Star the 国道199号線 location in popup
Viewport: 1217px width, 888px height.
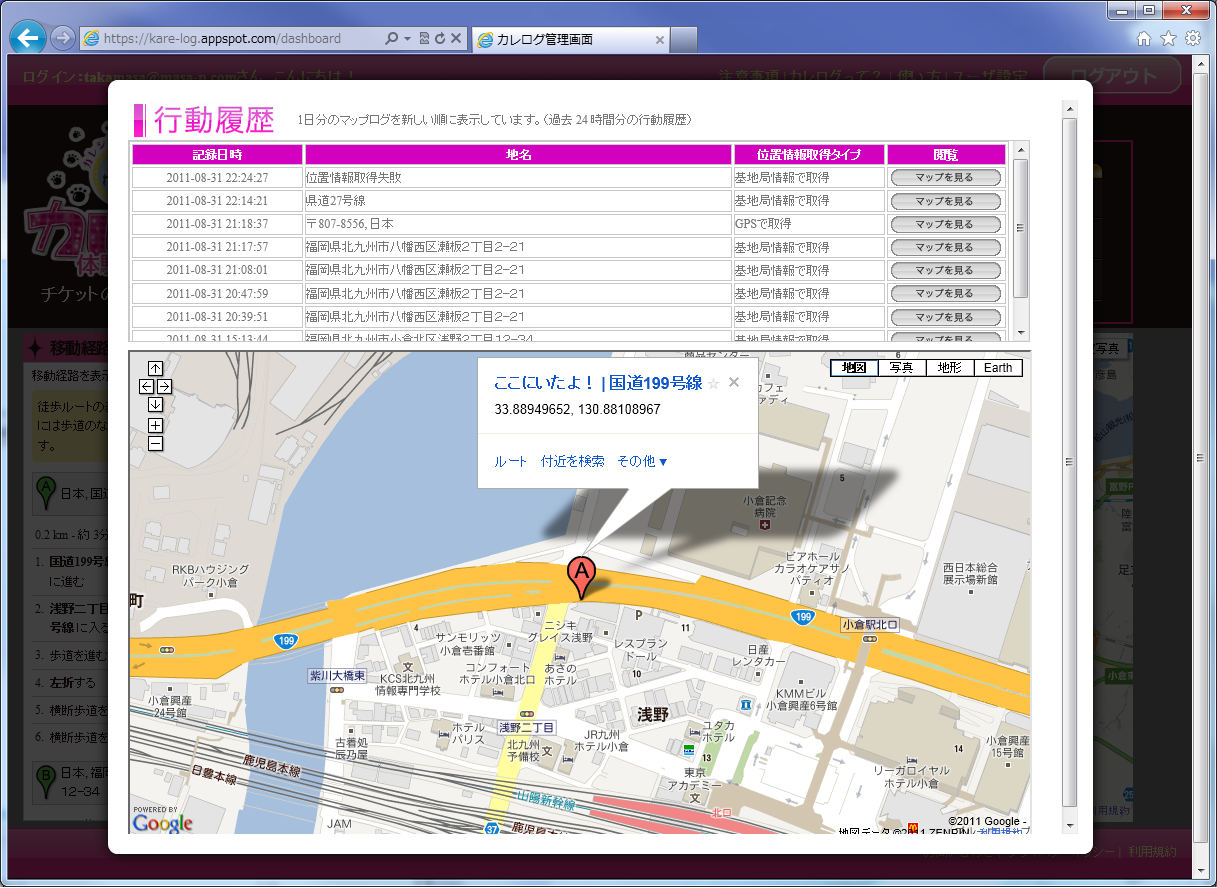point(713,383)
